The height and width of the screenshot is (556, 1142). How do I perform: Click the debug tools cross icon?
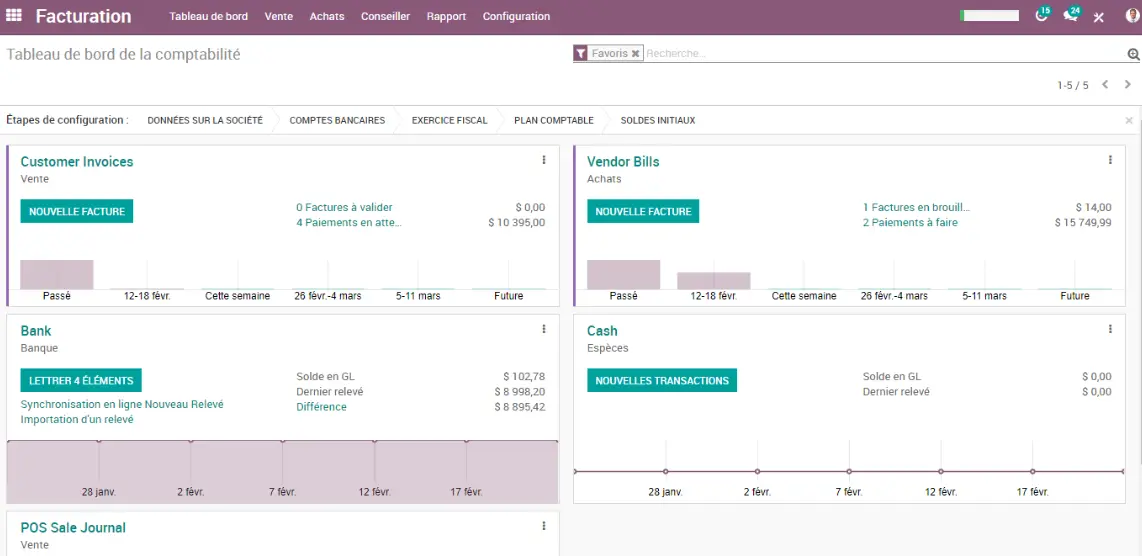(1098, 17)
